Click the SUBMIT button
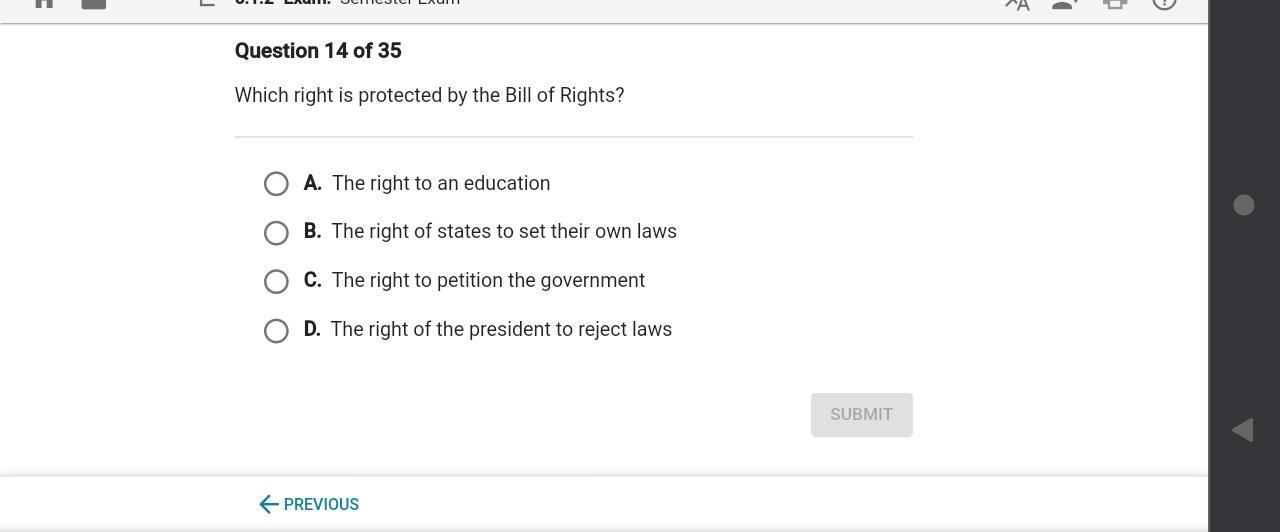The width and height of the screenshot is (1280, 532). 861,415
